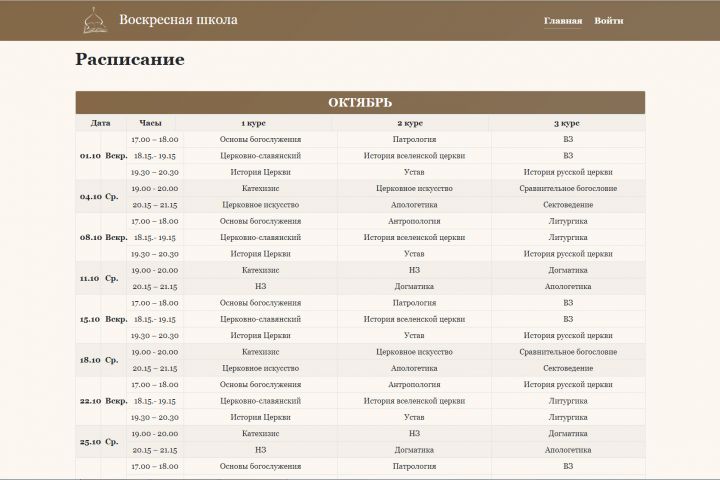Click Церковное искусство in 2 курс on 18.10
This screenshot has height=480, width=720.
click(414, 352)
